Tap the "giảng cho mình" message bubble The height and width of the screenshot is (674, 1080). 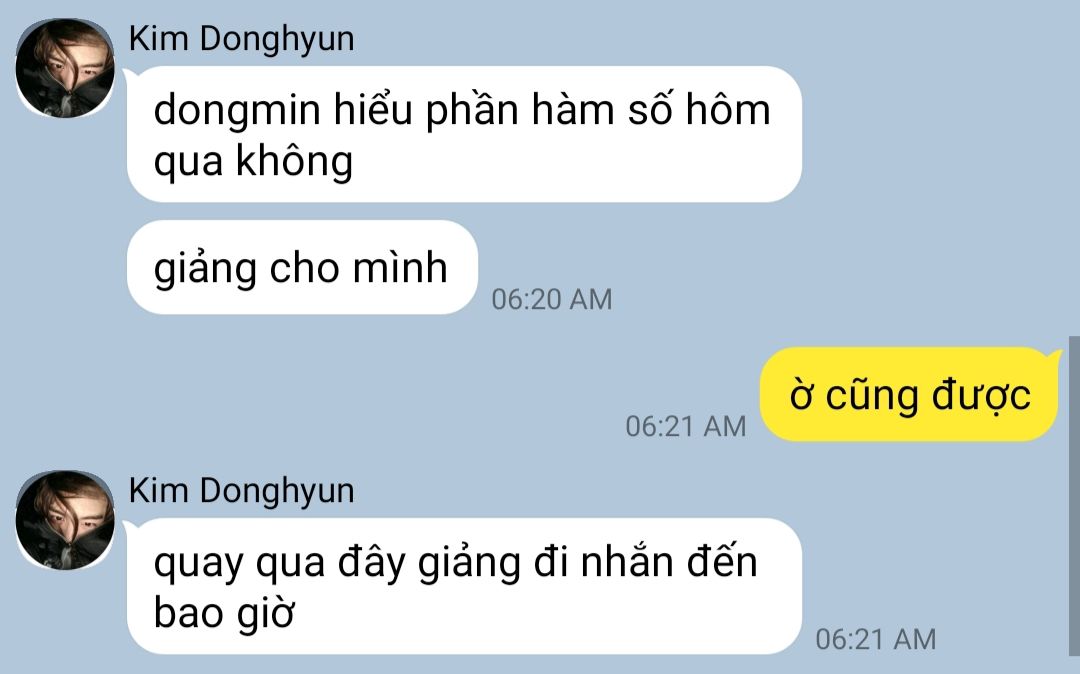coord(302,267)
